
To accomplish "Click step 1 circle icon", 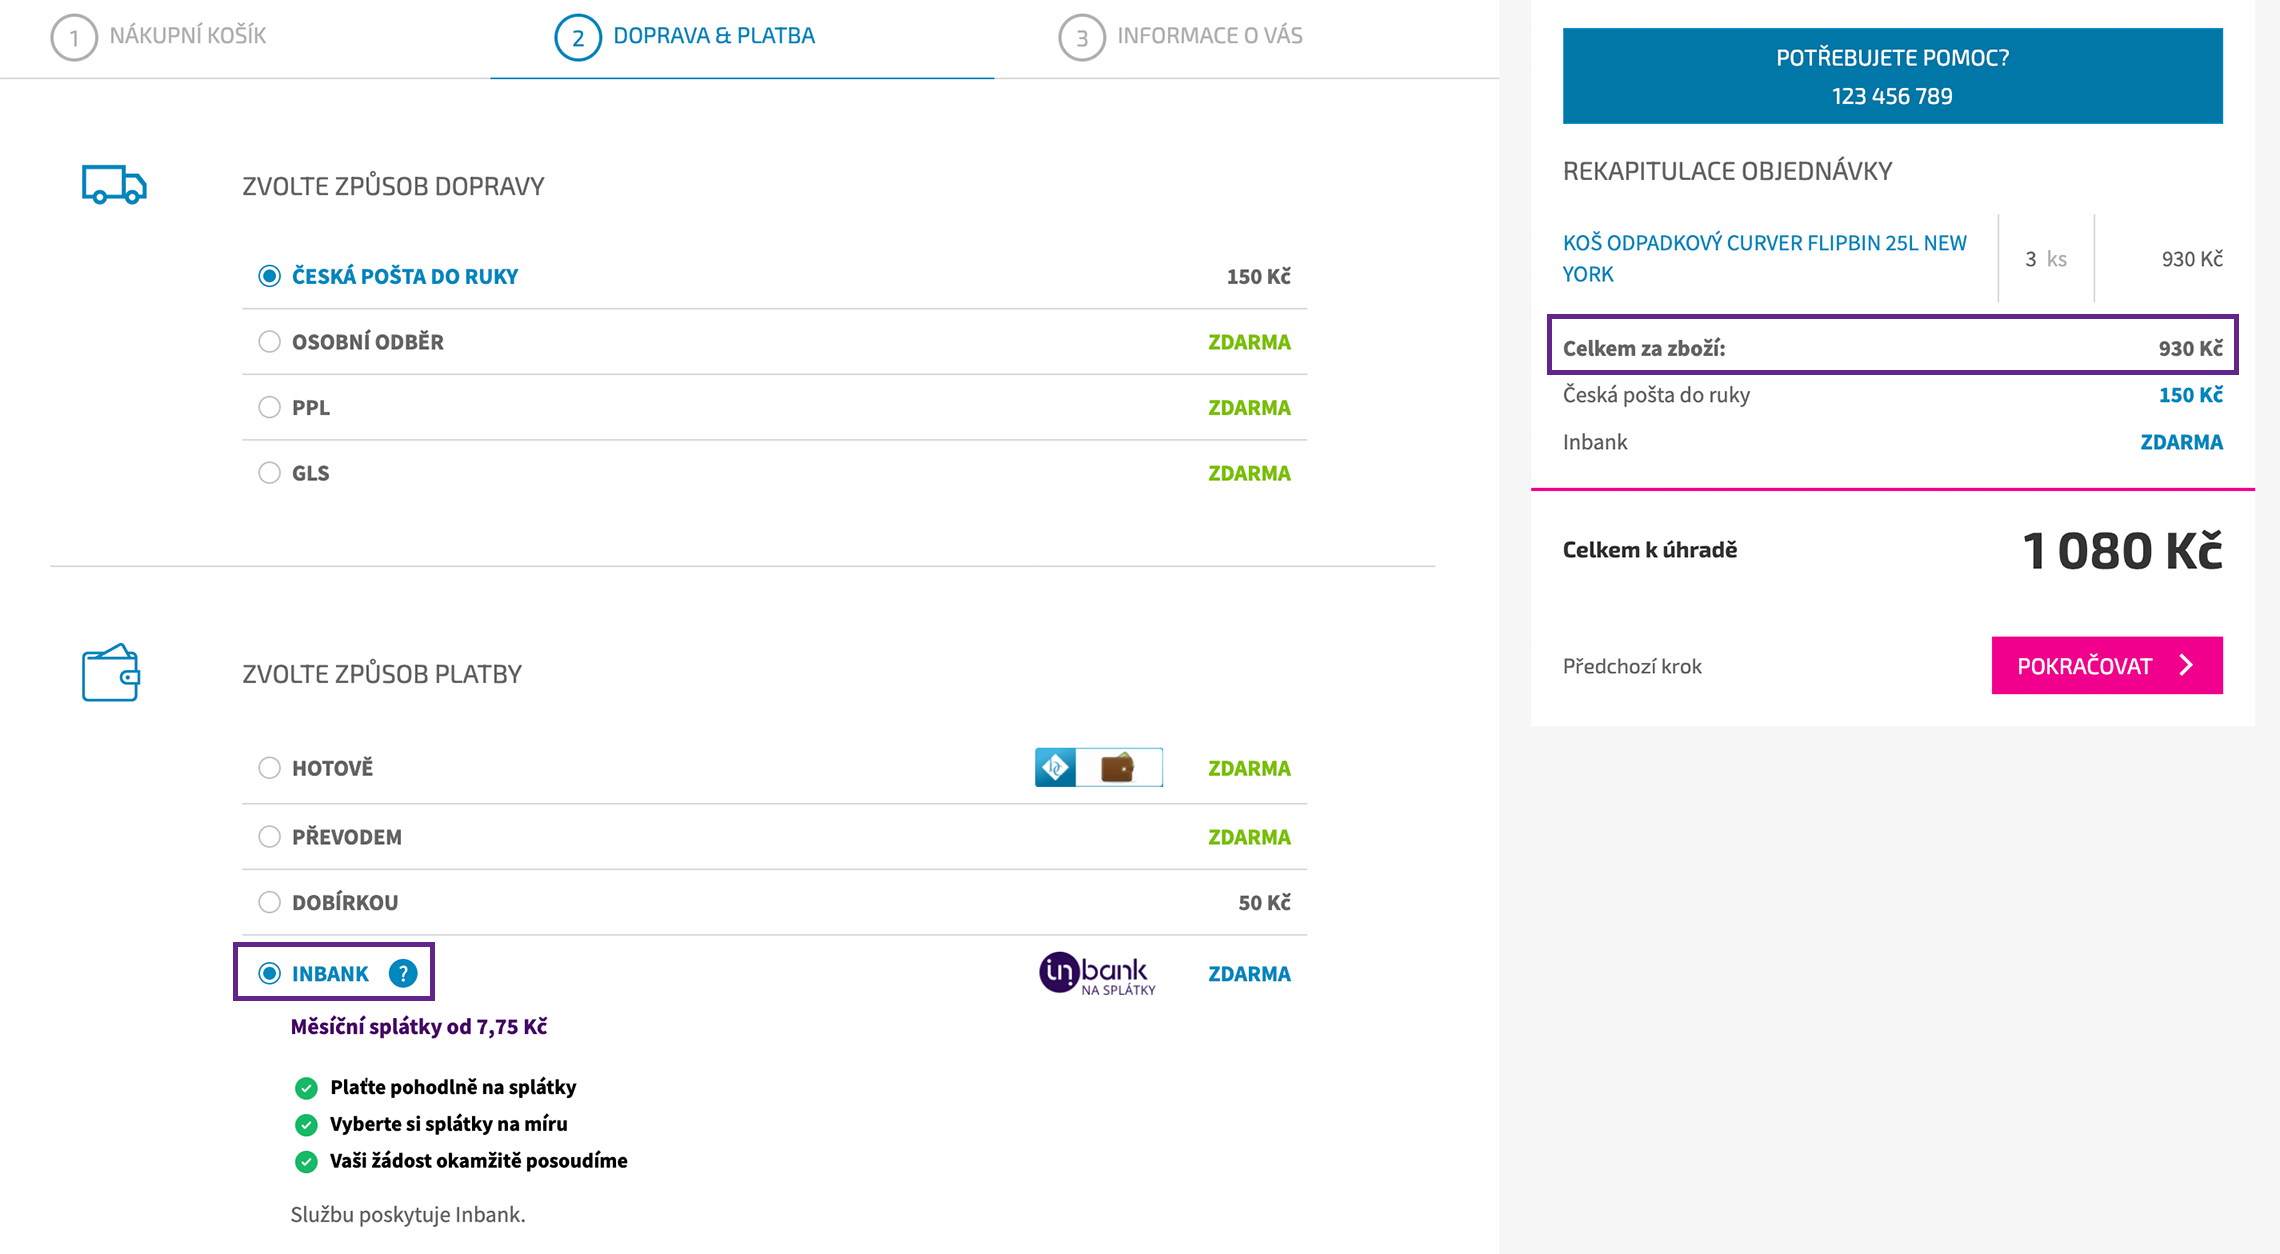I will 74,38.
